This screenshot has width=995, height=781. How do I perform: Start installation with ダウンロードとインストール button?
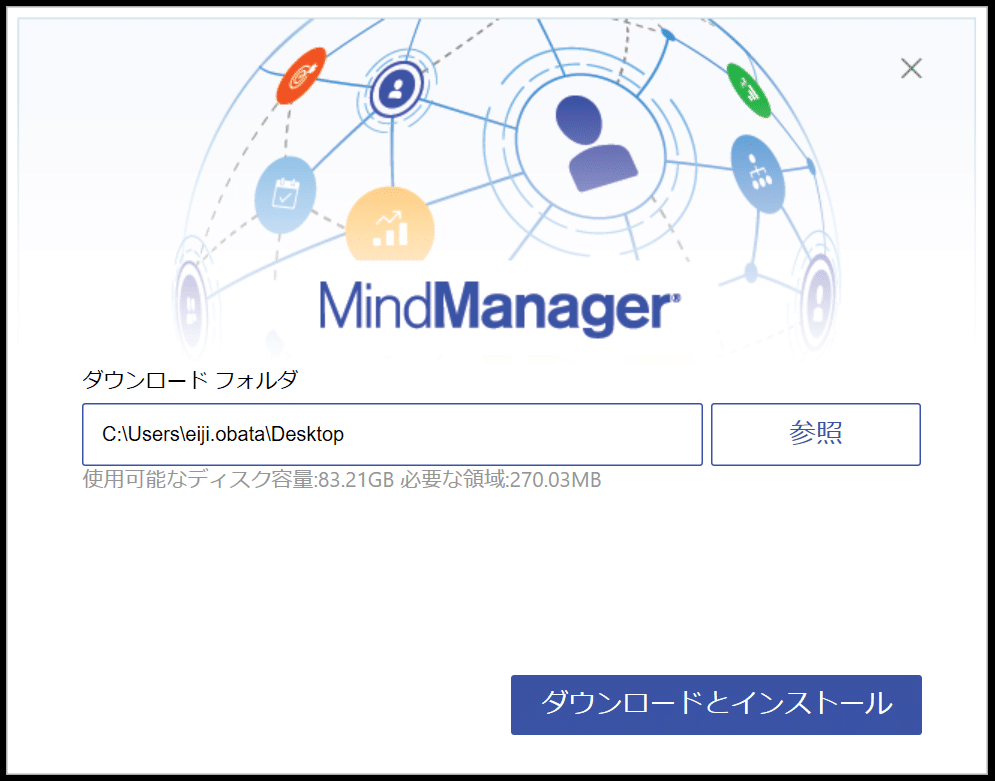pos(715,705)
